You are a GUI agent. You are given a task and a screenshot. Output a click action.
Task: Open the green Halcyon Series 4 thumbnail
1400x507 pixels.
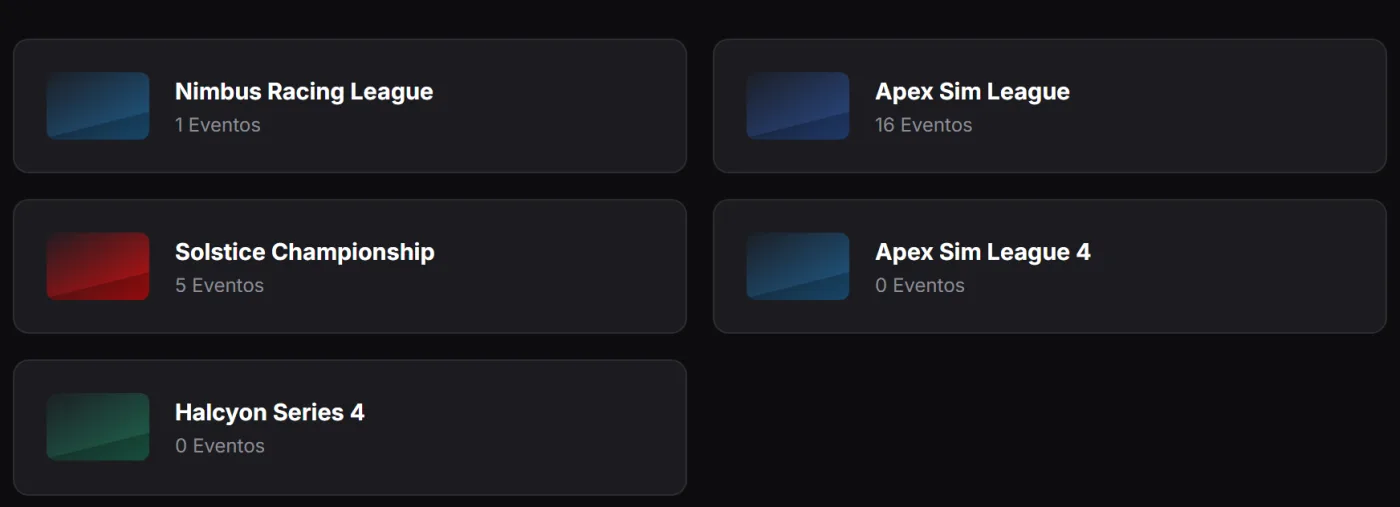[98, 427]
